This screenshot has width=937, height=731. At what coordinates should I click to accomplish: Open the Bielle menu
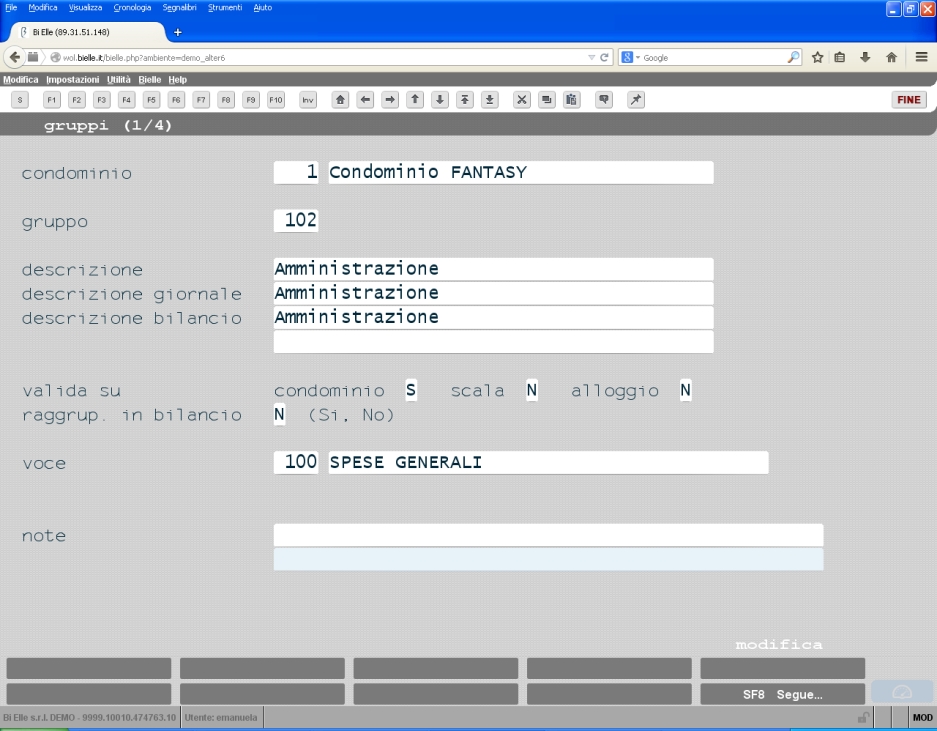[x=149, y=79]
